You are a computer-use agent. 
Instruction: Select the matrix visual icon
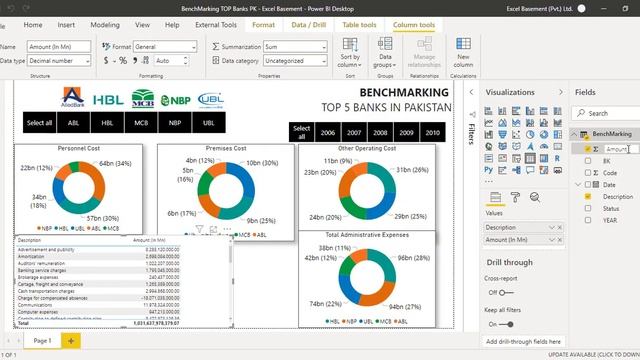point(544,158)
